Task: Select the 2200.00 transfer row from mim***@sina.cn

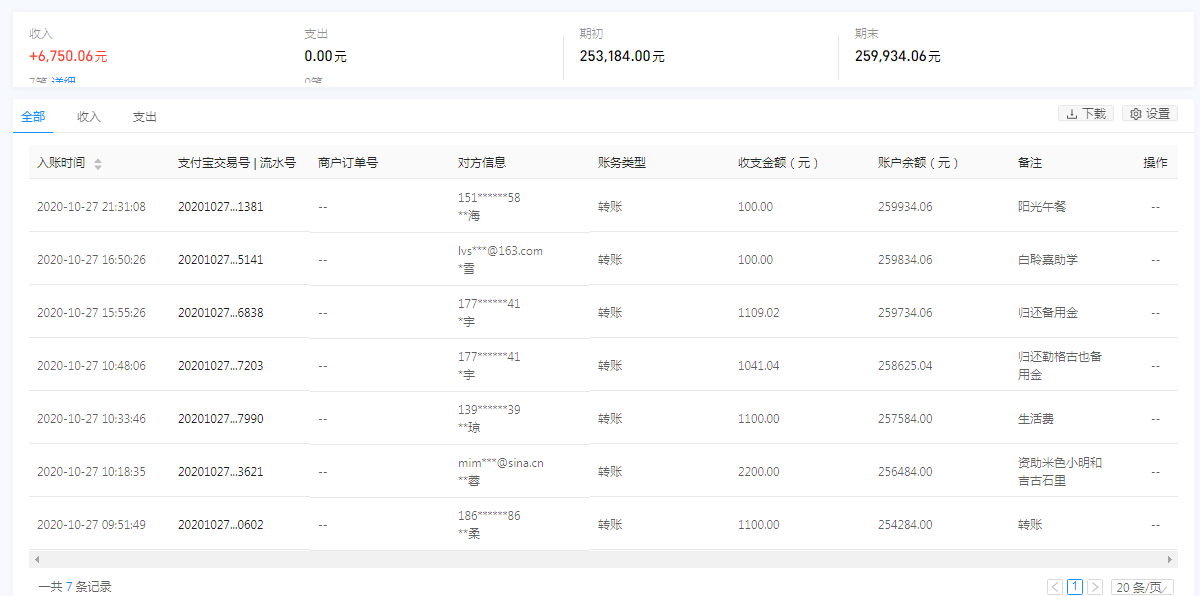Action: tap(600, 472)
